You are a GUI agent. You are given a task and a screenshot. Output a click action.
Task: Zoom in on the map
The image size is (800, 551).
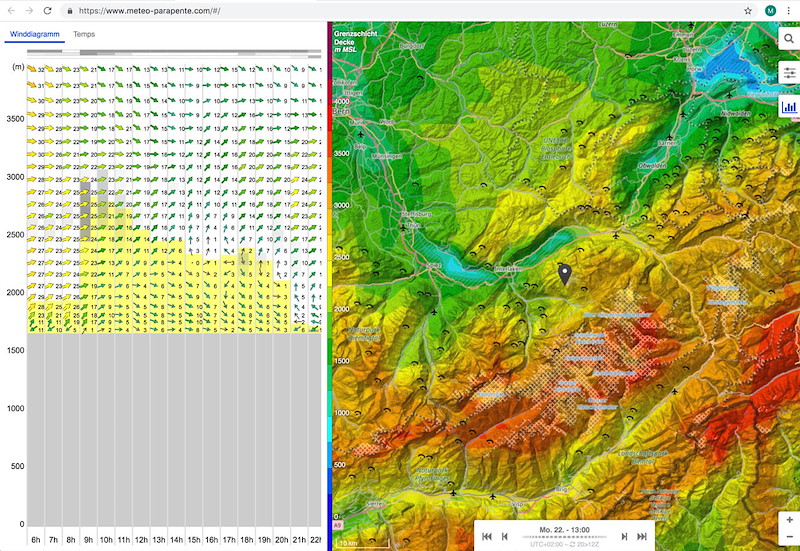(x=789, y=520)
